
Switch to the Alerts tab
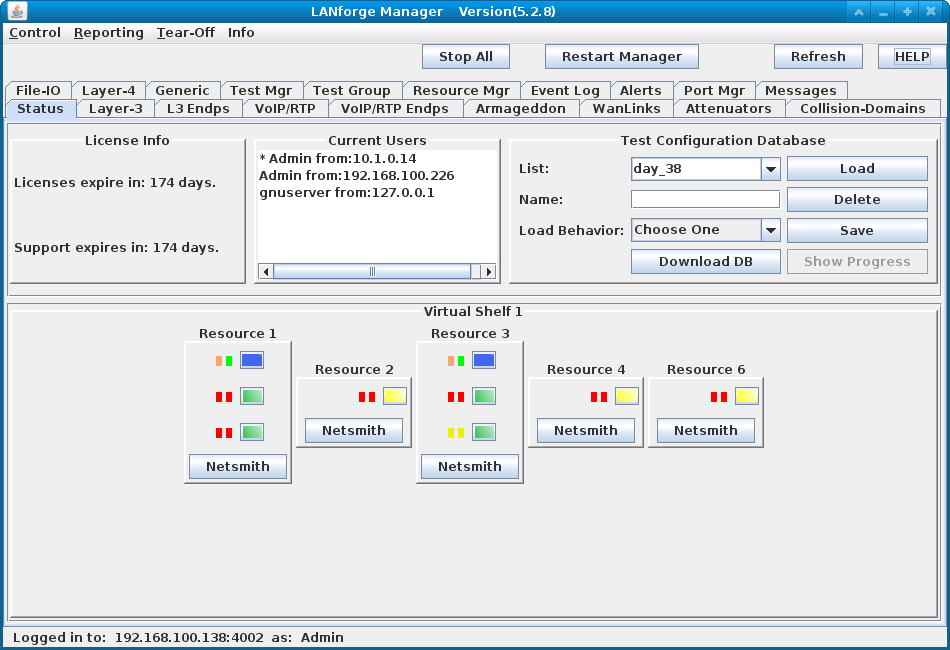pos(640,90)
